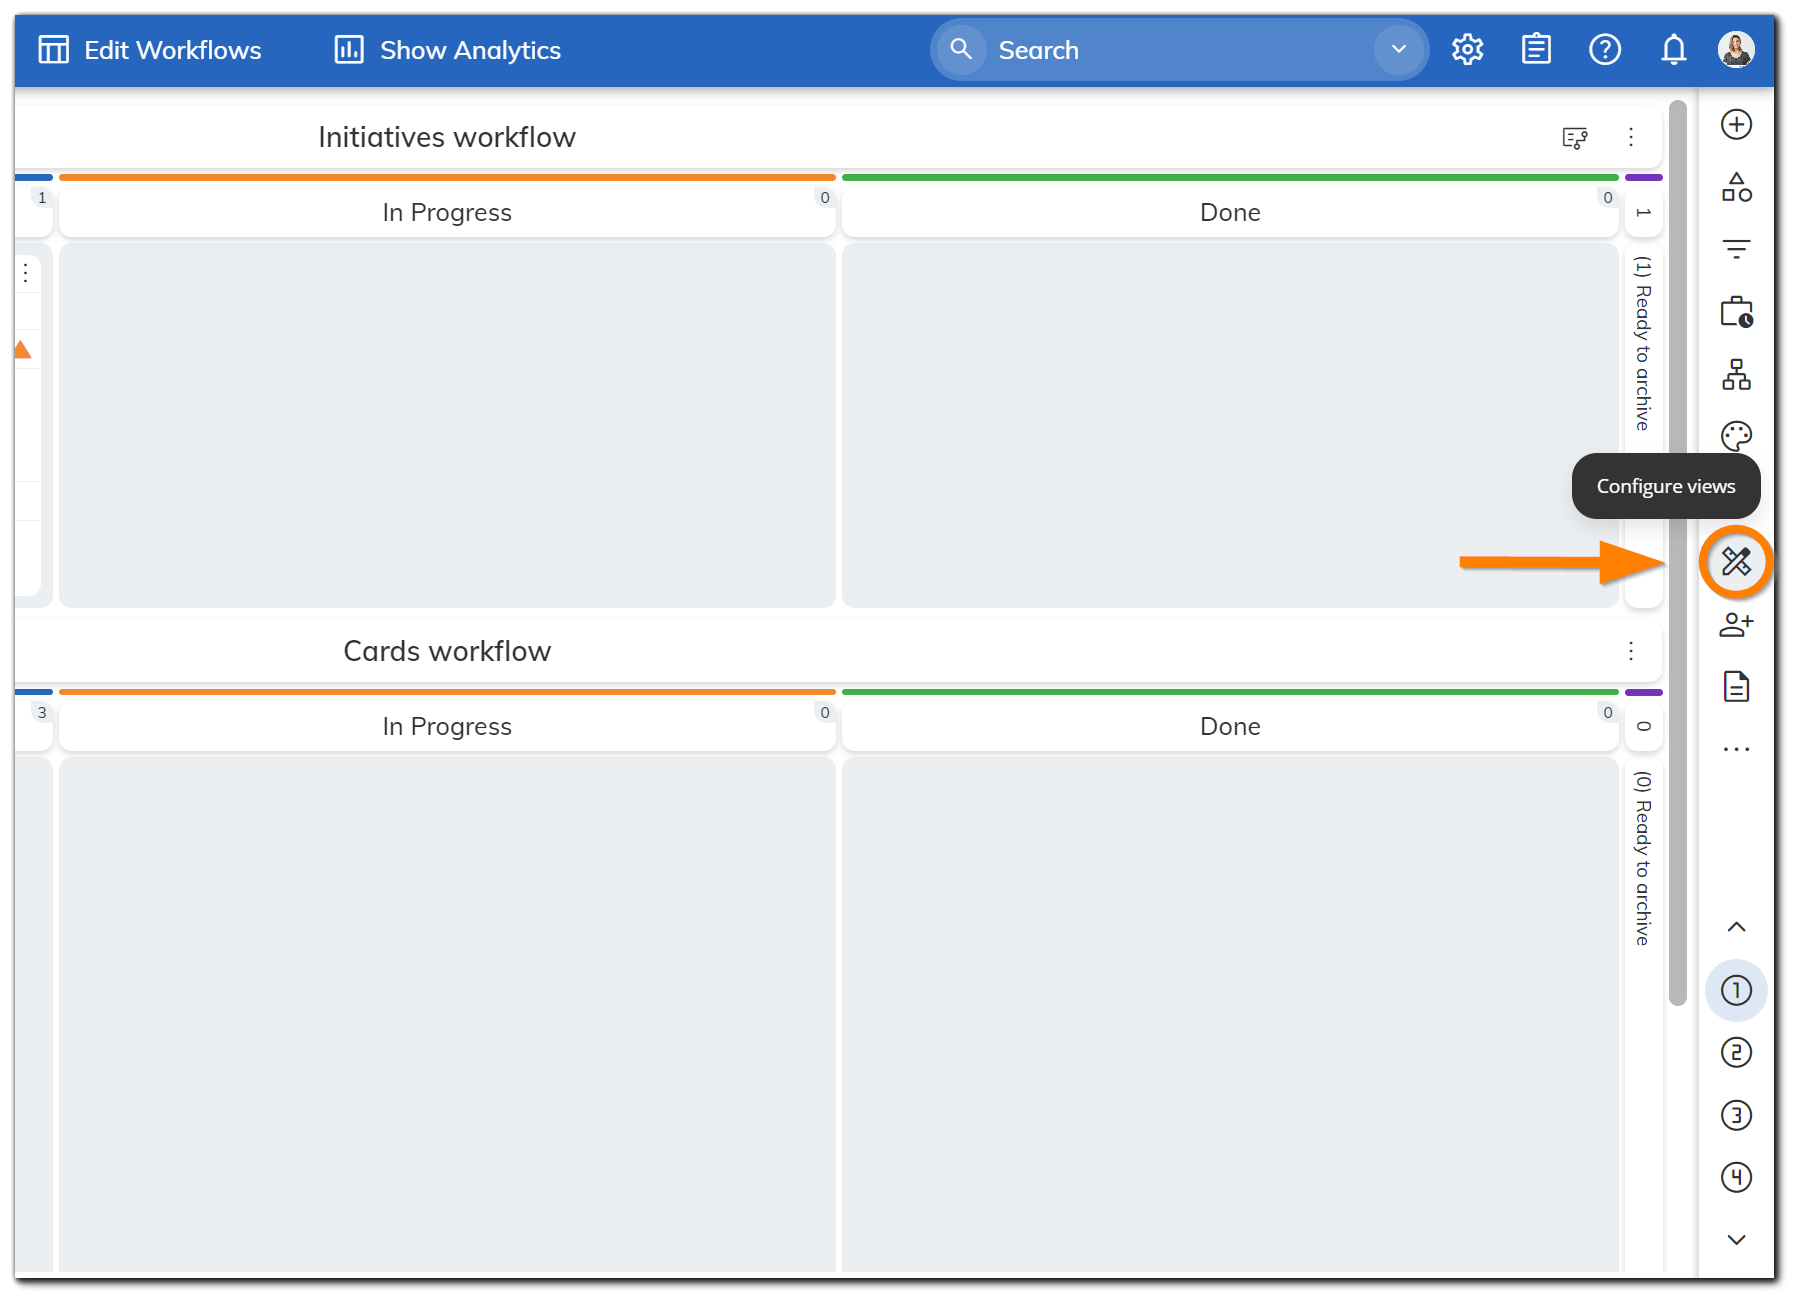
Task: Click the add user icon
Action: click(x=1736, y=625)
